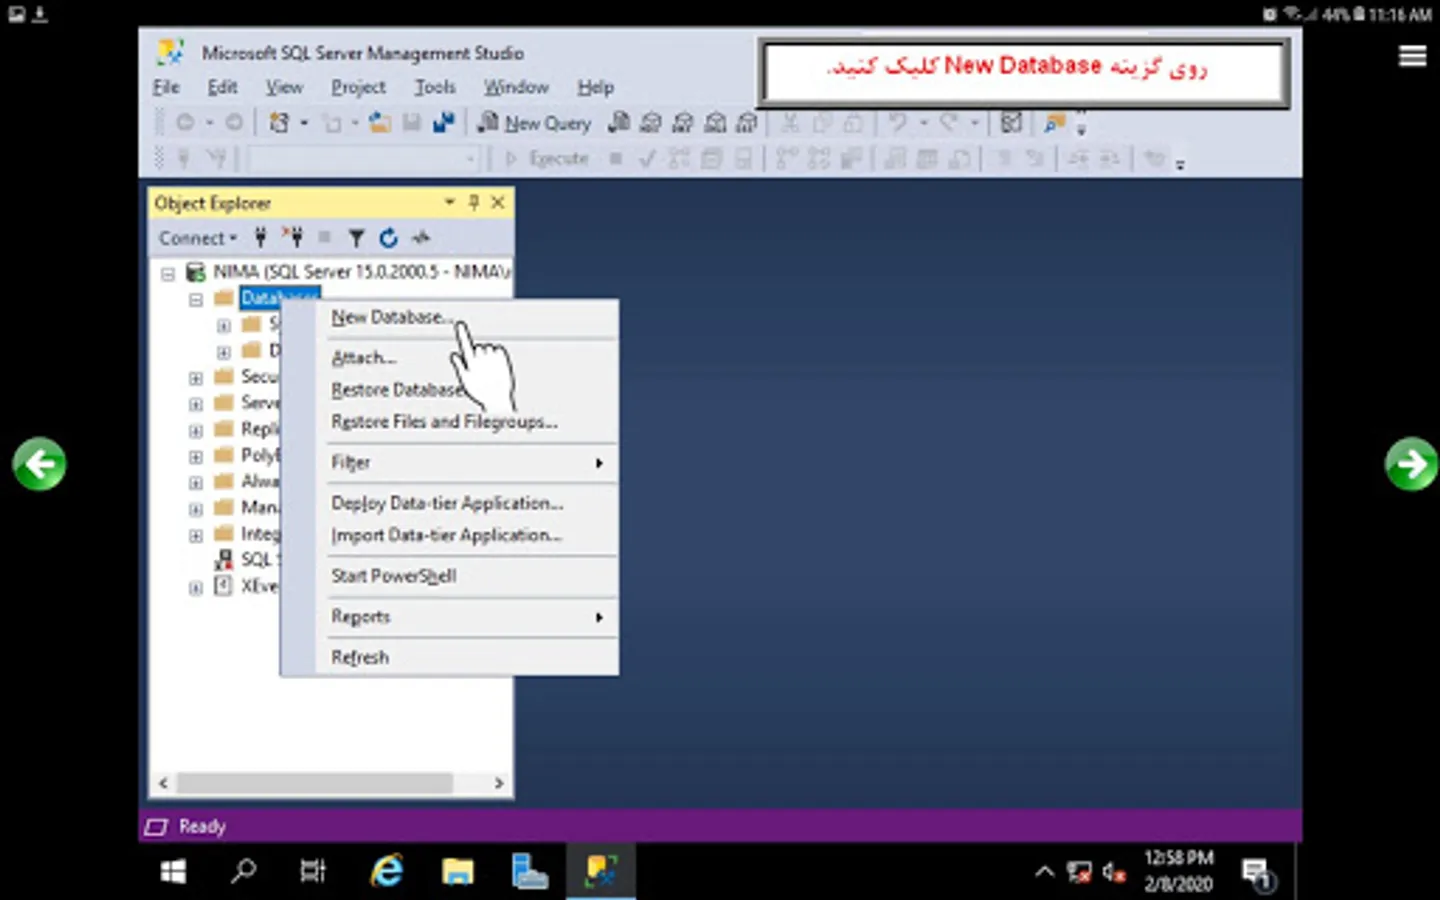Choose Attach... from the context menu
1440x900 pixels.
tap(467, 358)
